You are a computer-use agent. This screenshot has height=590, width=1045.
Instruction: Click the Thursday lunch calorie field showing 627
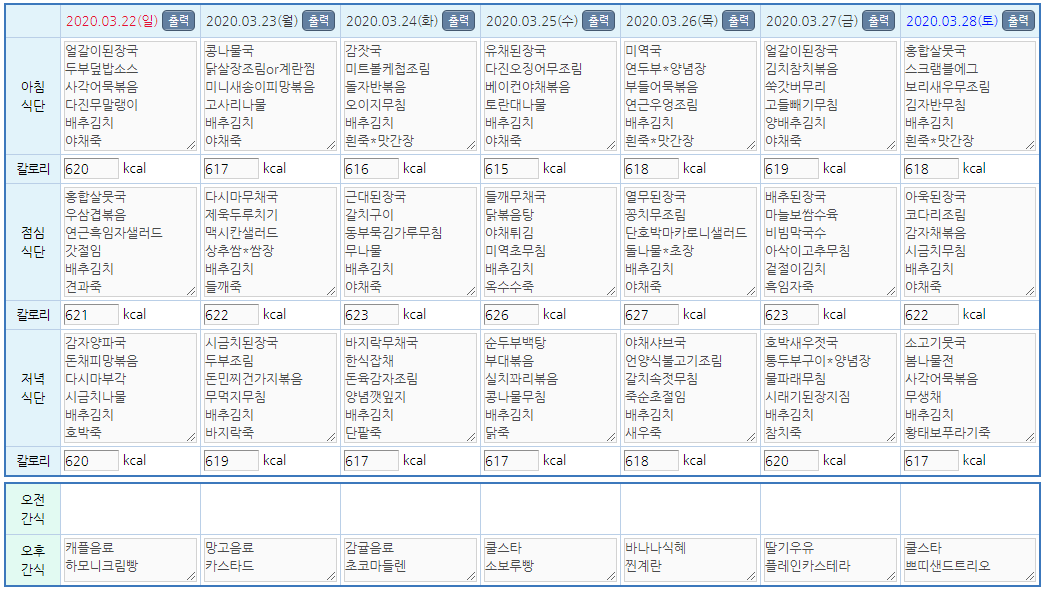tap(651, 315)
